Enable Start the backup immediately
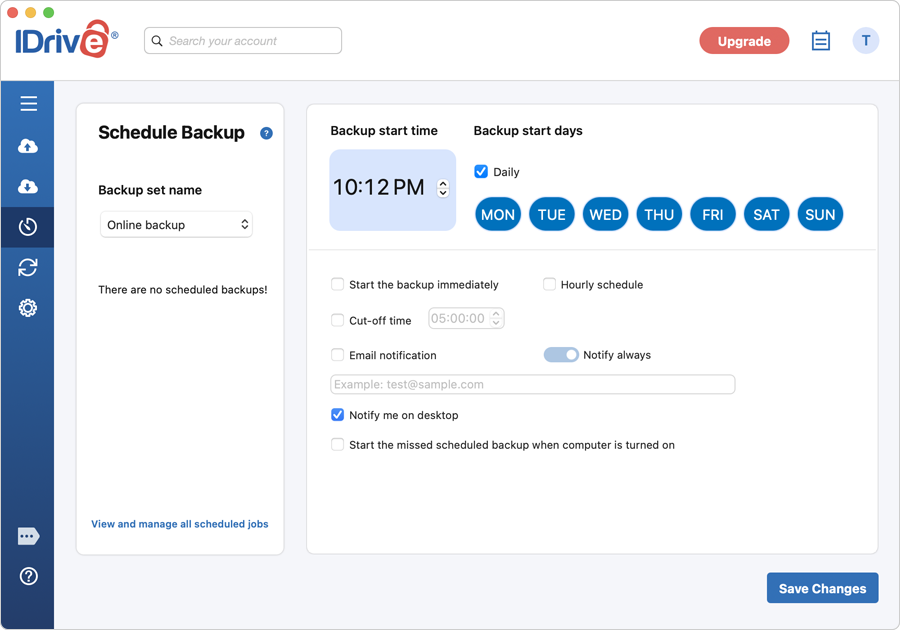The height and width of the screenshot is (630, 900). (x=338, y=285)
